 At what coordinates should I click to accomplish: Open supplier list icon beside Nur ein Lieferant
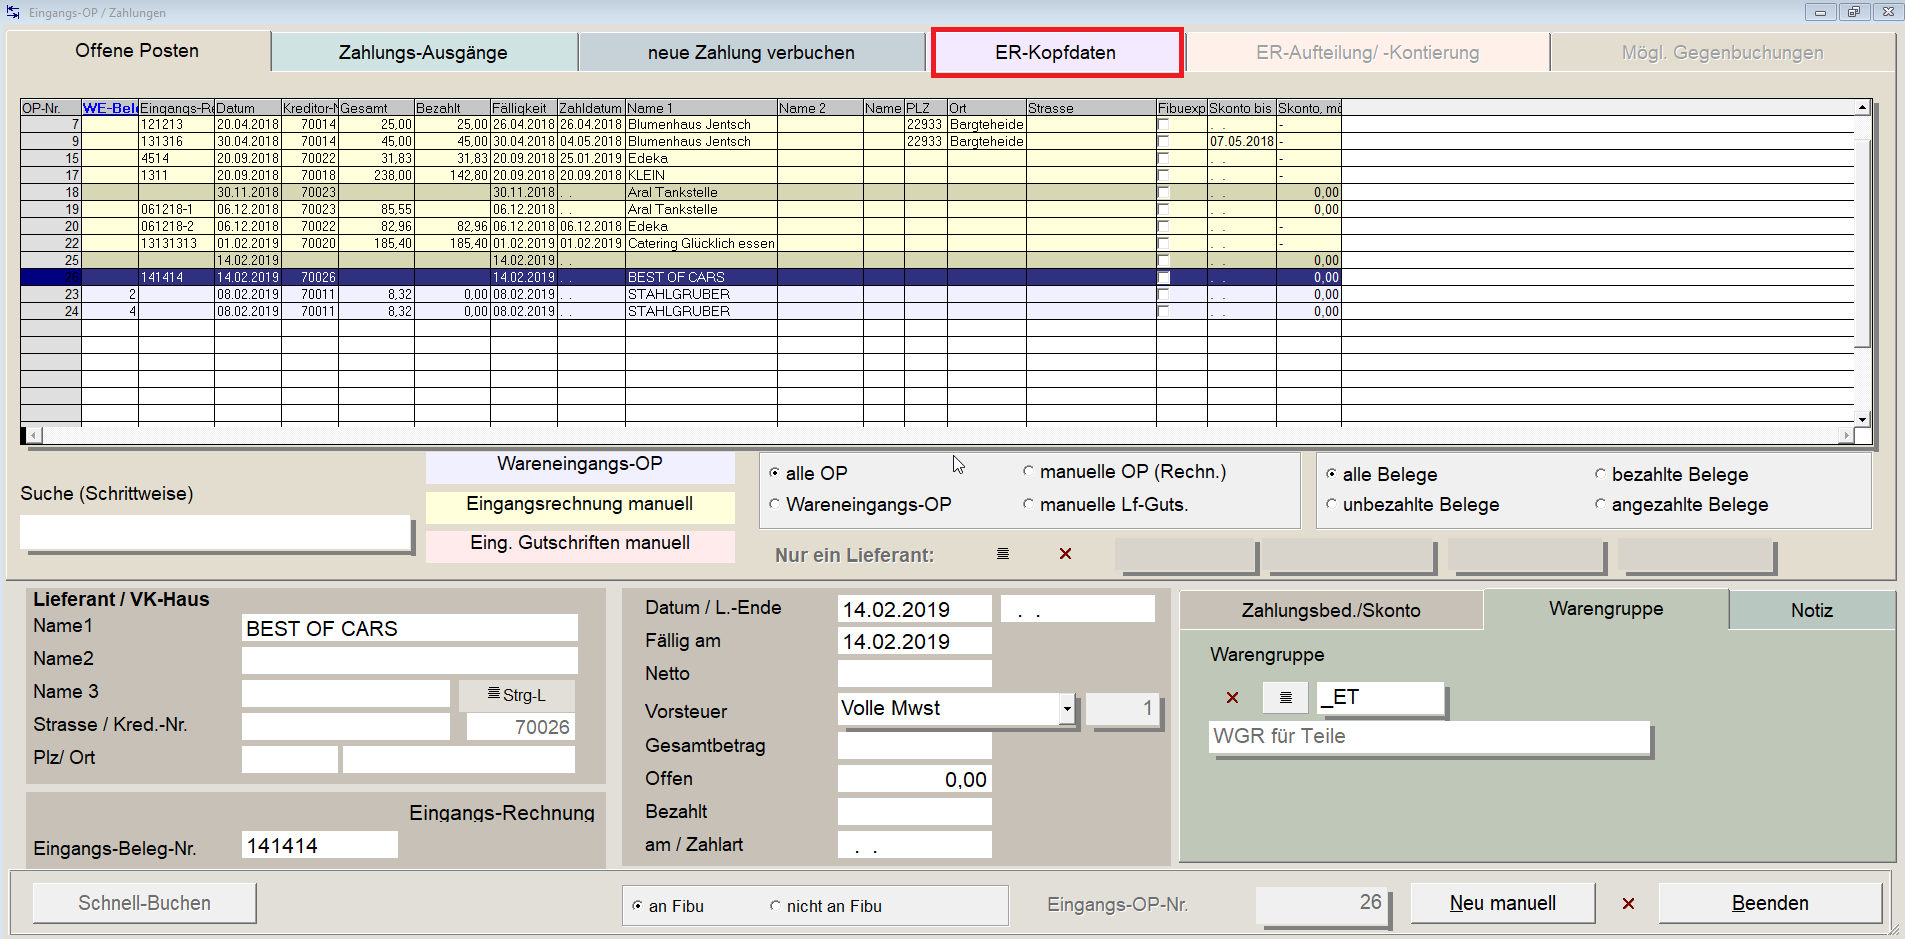[1002, 554]
